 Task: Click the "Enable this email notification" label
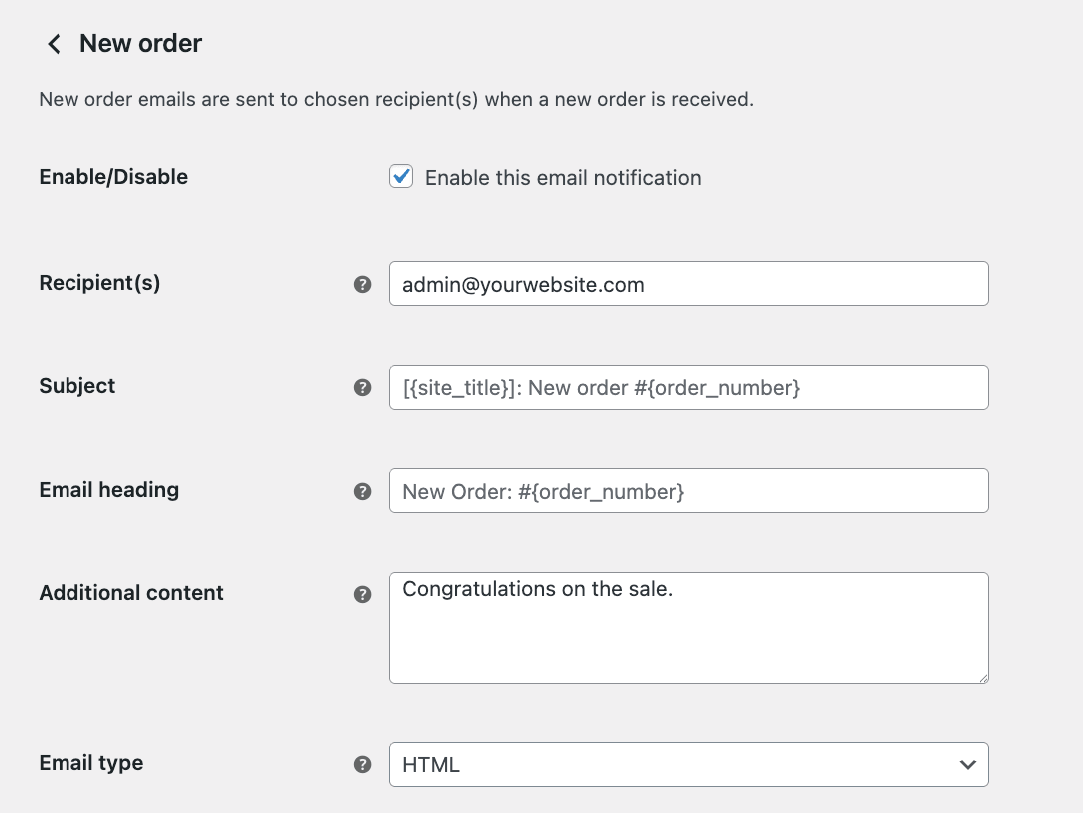563,178
